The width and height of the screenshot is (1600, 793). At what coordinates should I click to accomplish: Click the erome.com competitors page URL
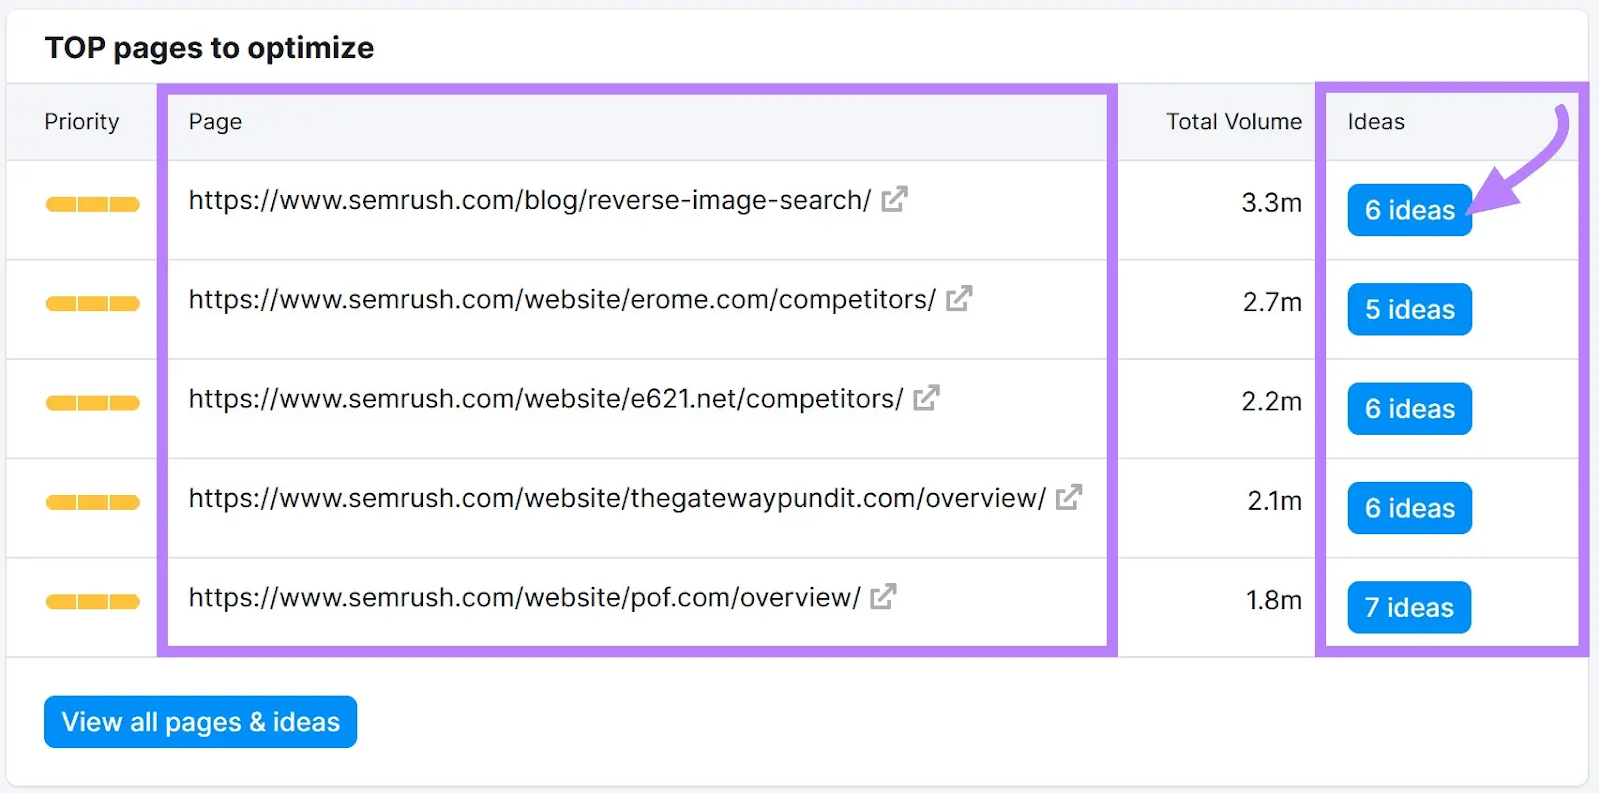[561, 300]
